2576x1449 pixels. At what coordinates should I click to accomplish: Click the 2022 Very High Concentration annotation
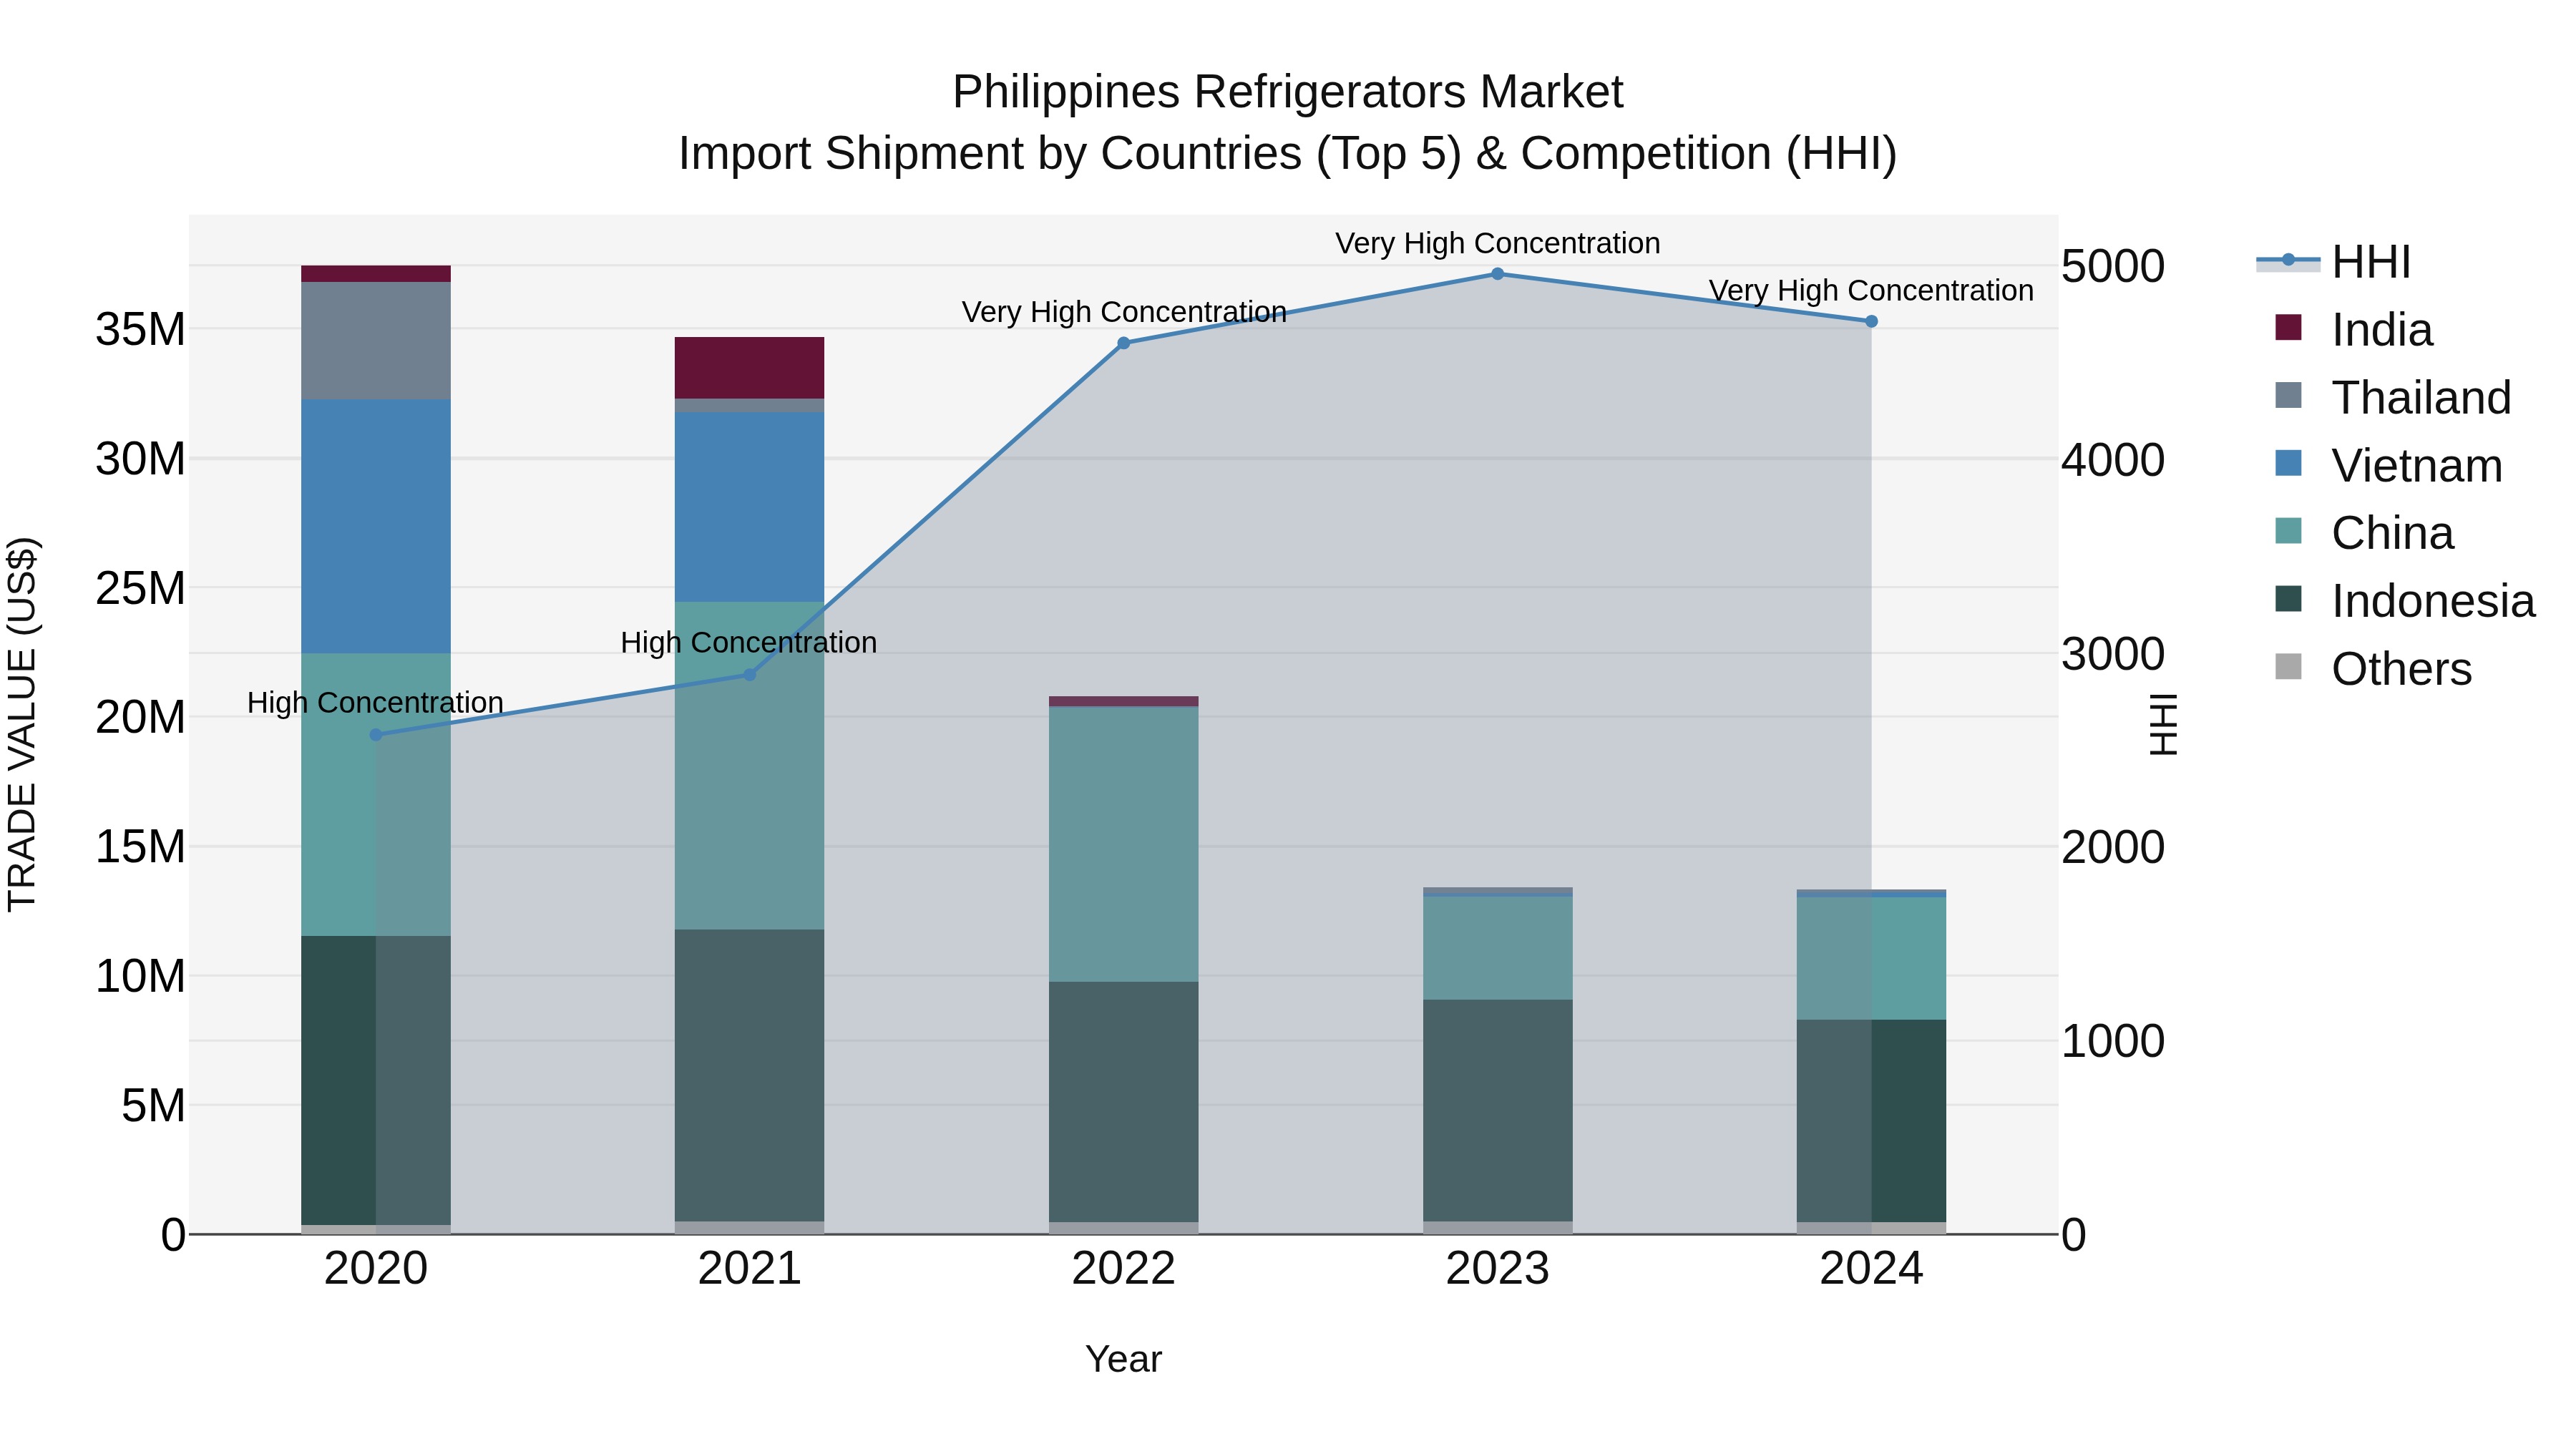[x=1124, y=312]
